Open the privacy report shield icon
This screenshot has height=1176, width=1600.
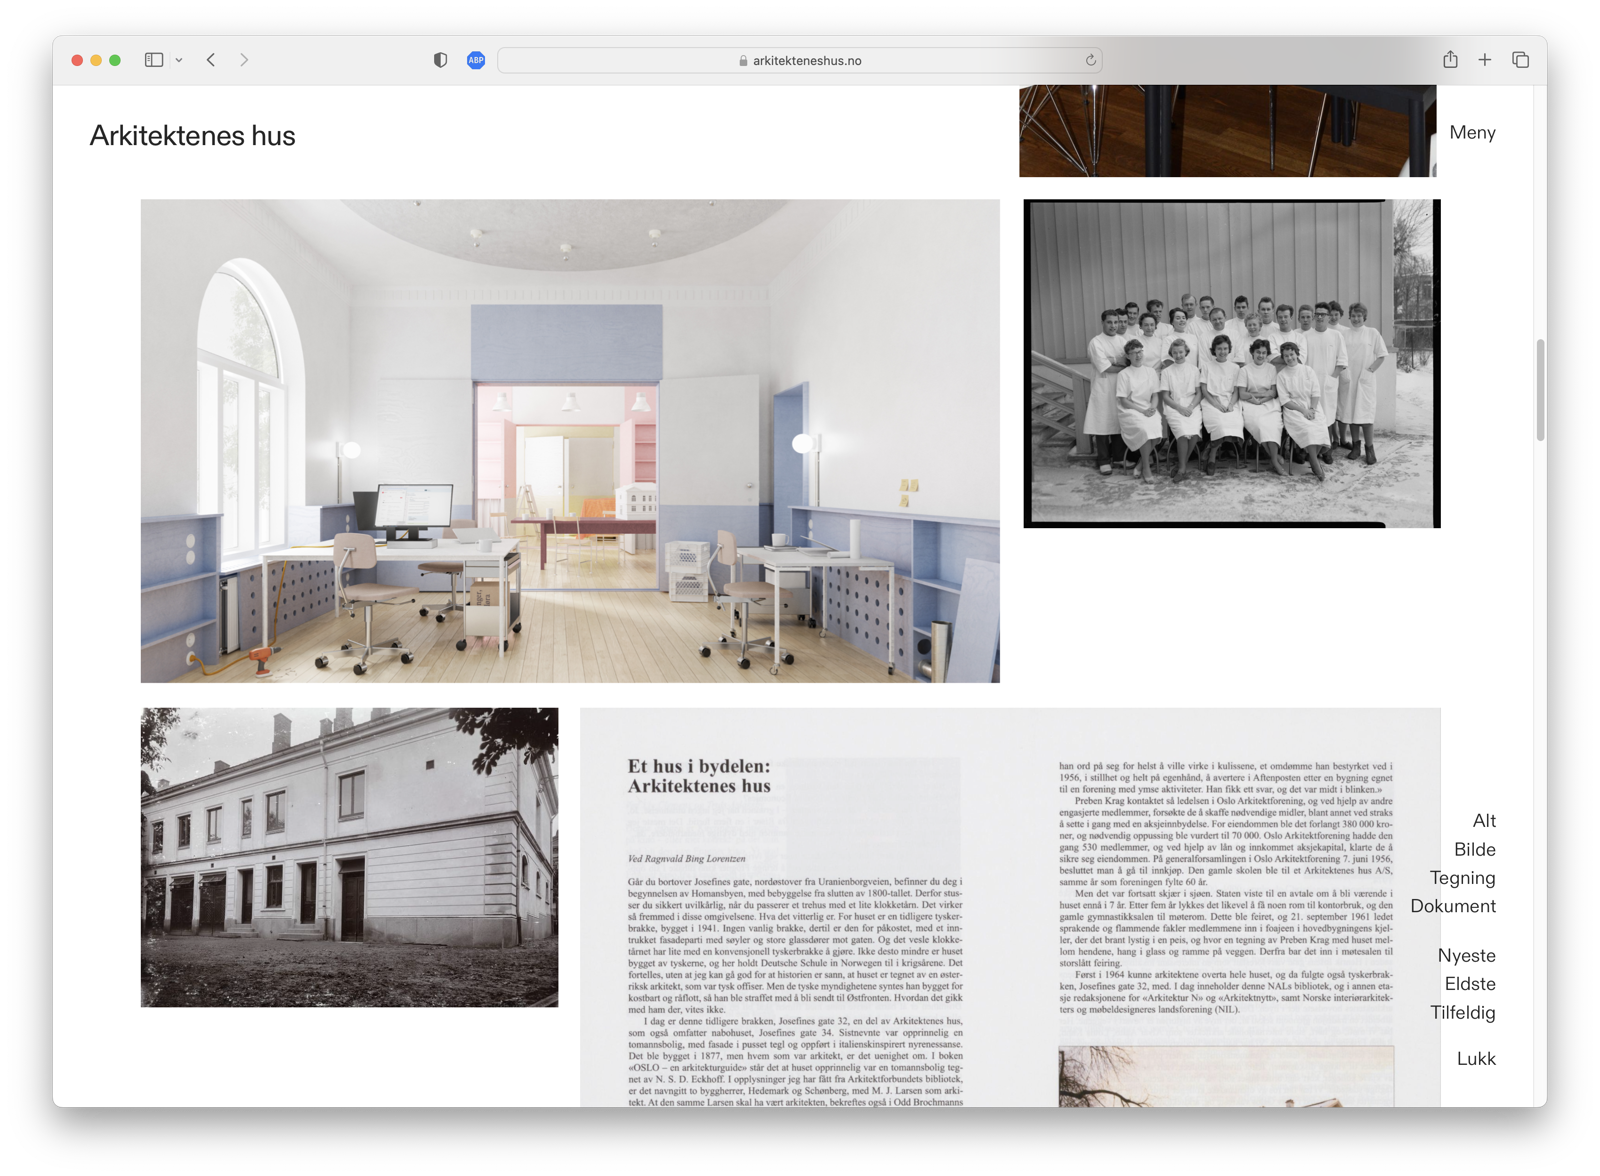440,60
